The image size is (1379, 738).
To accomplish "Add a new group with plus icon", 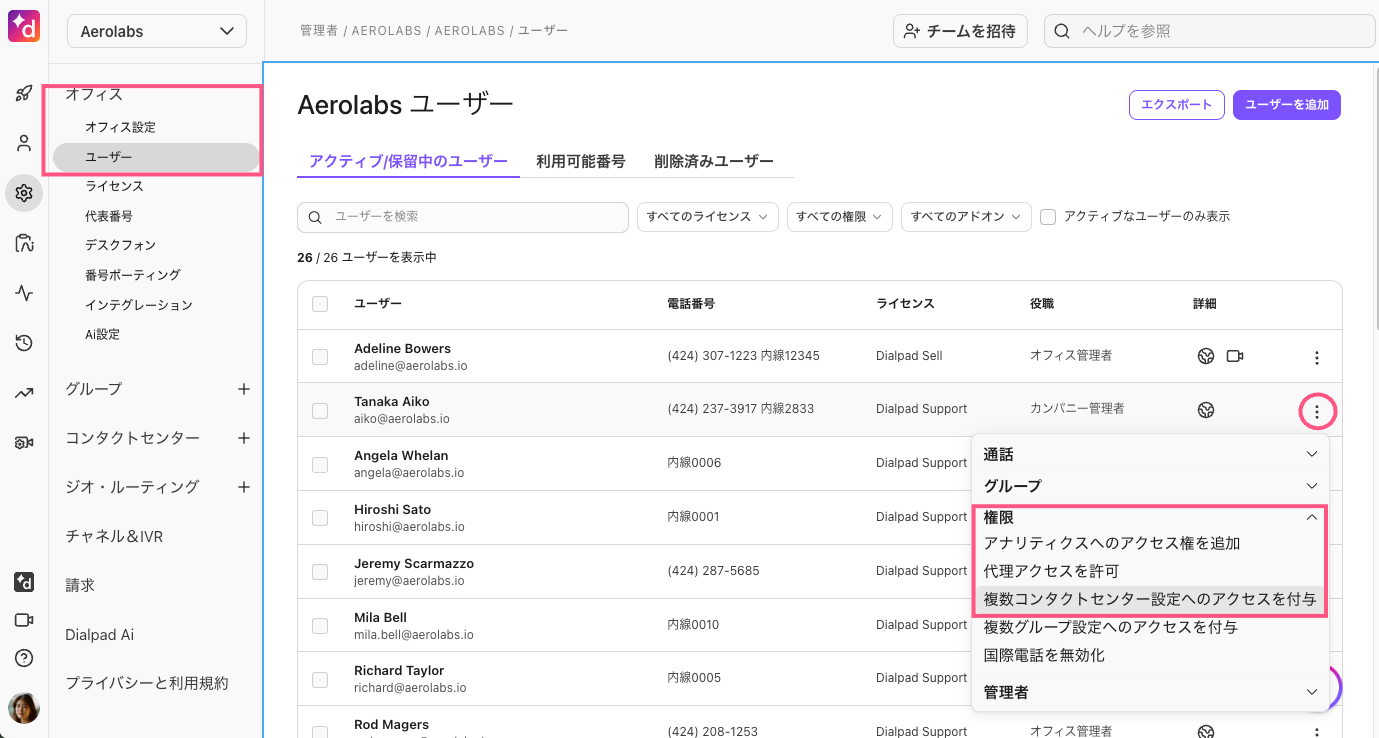I will [x=244, y=389].
